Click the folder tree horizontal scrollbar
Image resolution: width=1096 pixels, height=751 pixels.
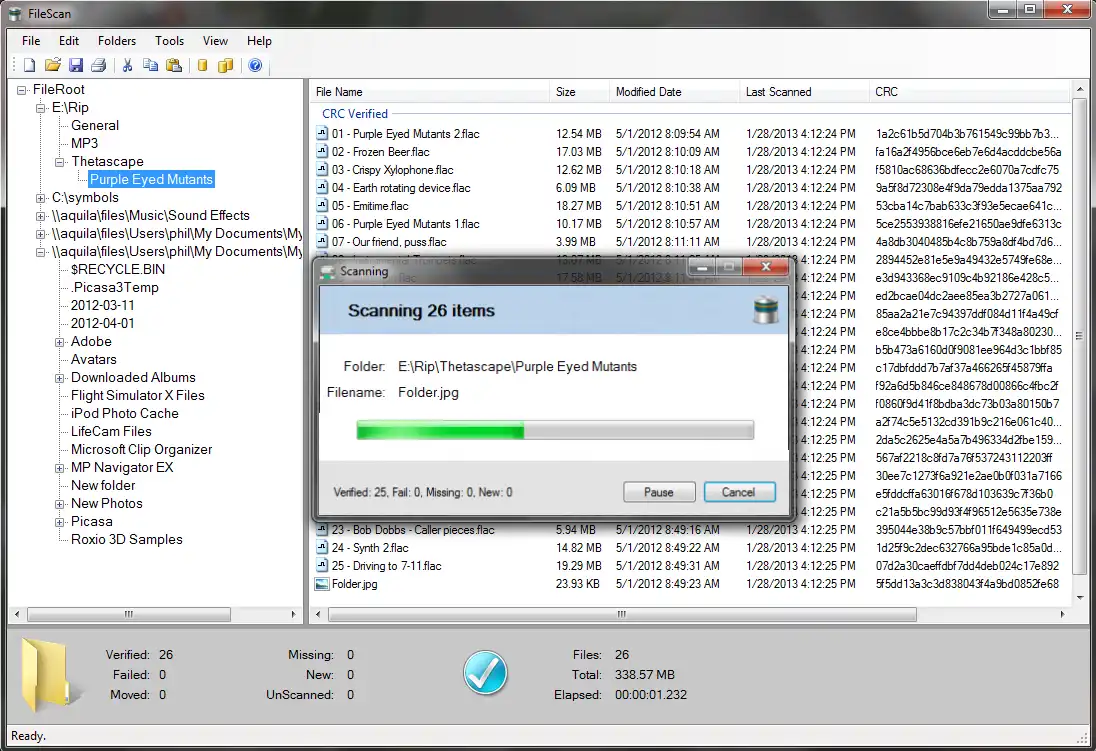tap(129, 614)
